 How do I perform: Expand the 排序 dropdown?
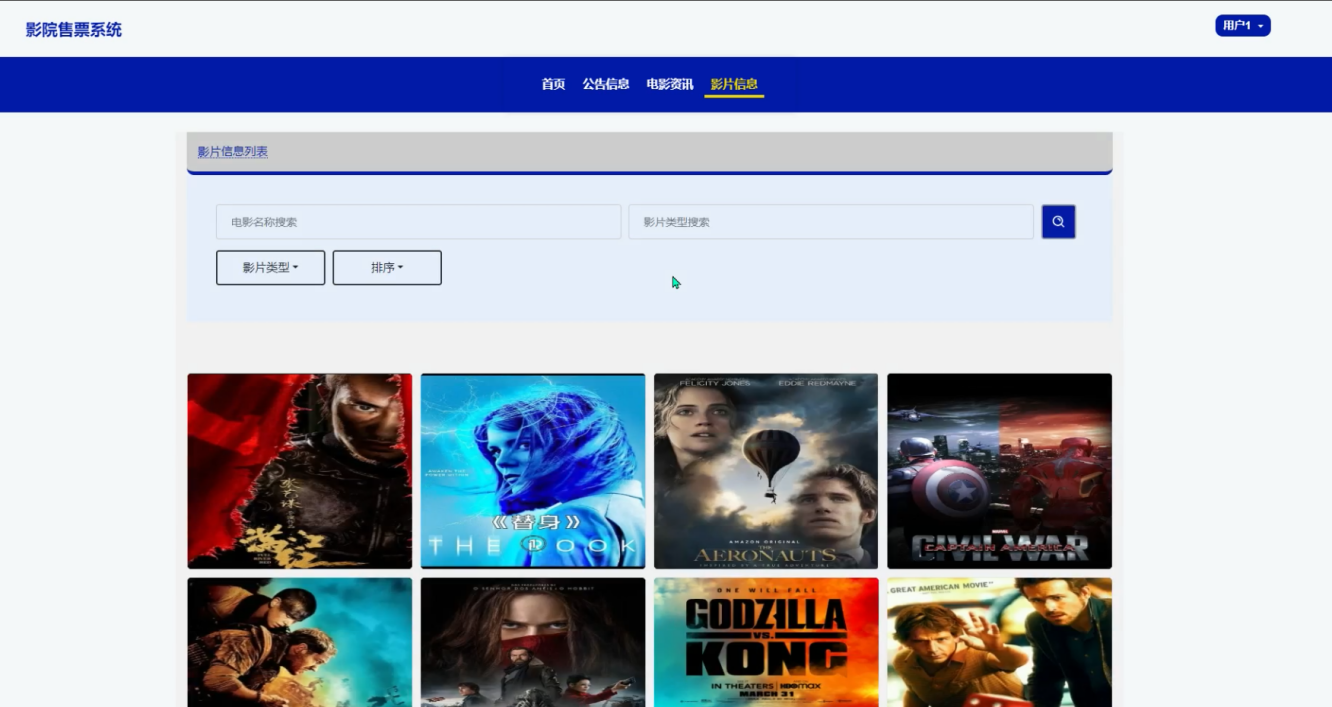coord(387,268)
